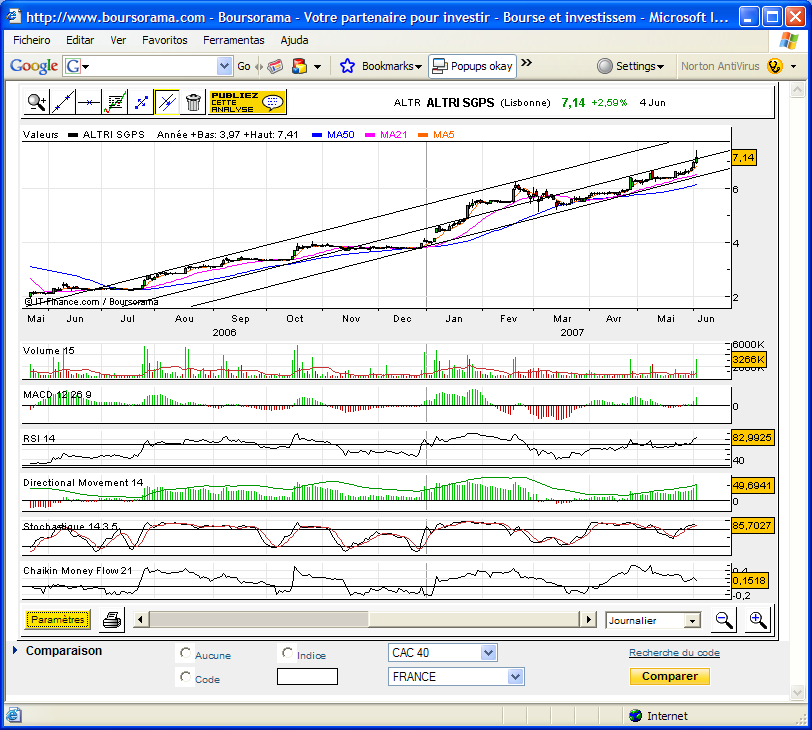Expand the Comparaison section triangle

[15, 650]
